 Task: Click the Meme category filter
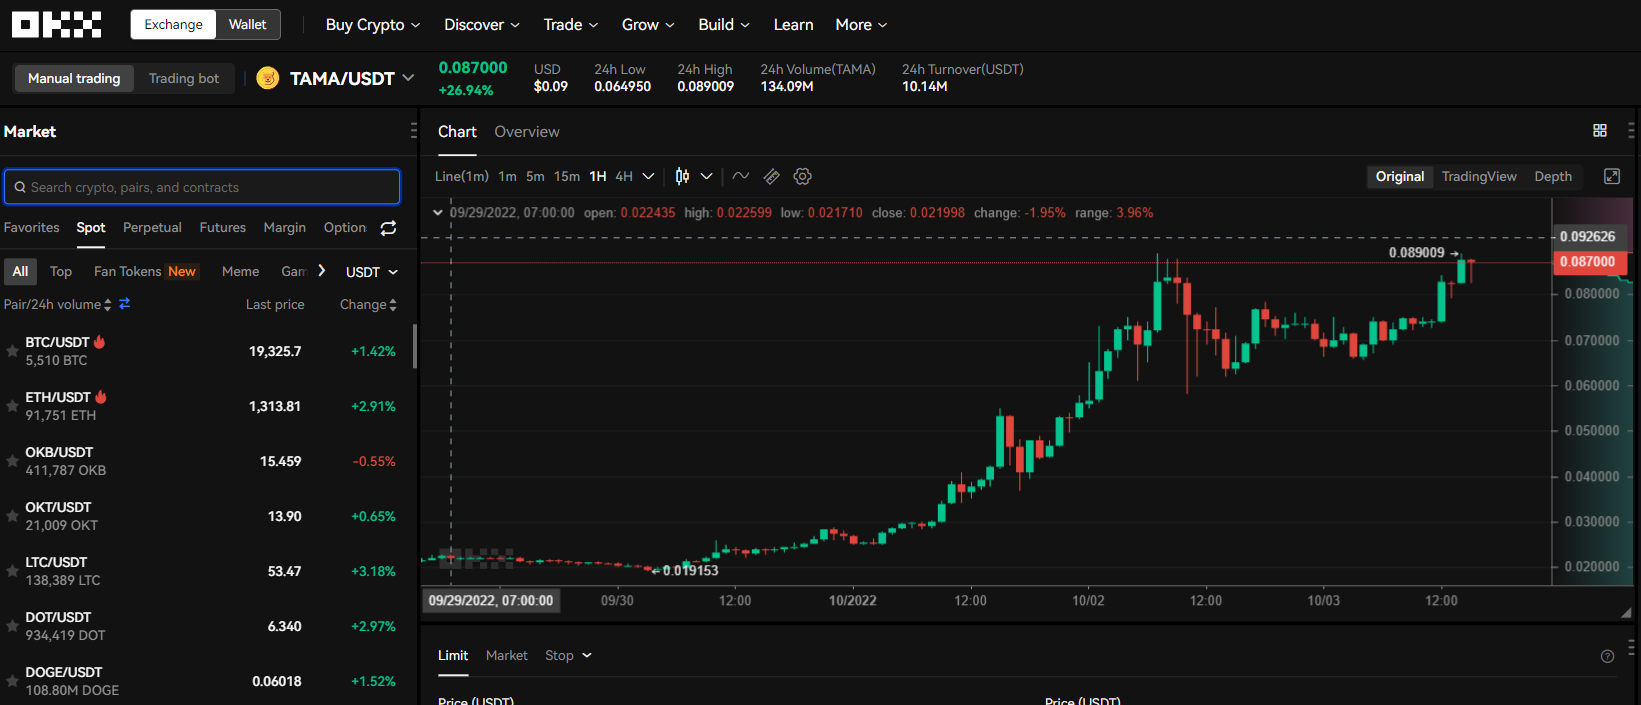pos(240,271)
